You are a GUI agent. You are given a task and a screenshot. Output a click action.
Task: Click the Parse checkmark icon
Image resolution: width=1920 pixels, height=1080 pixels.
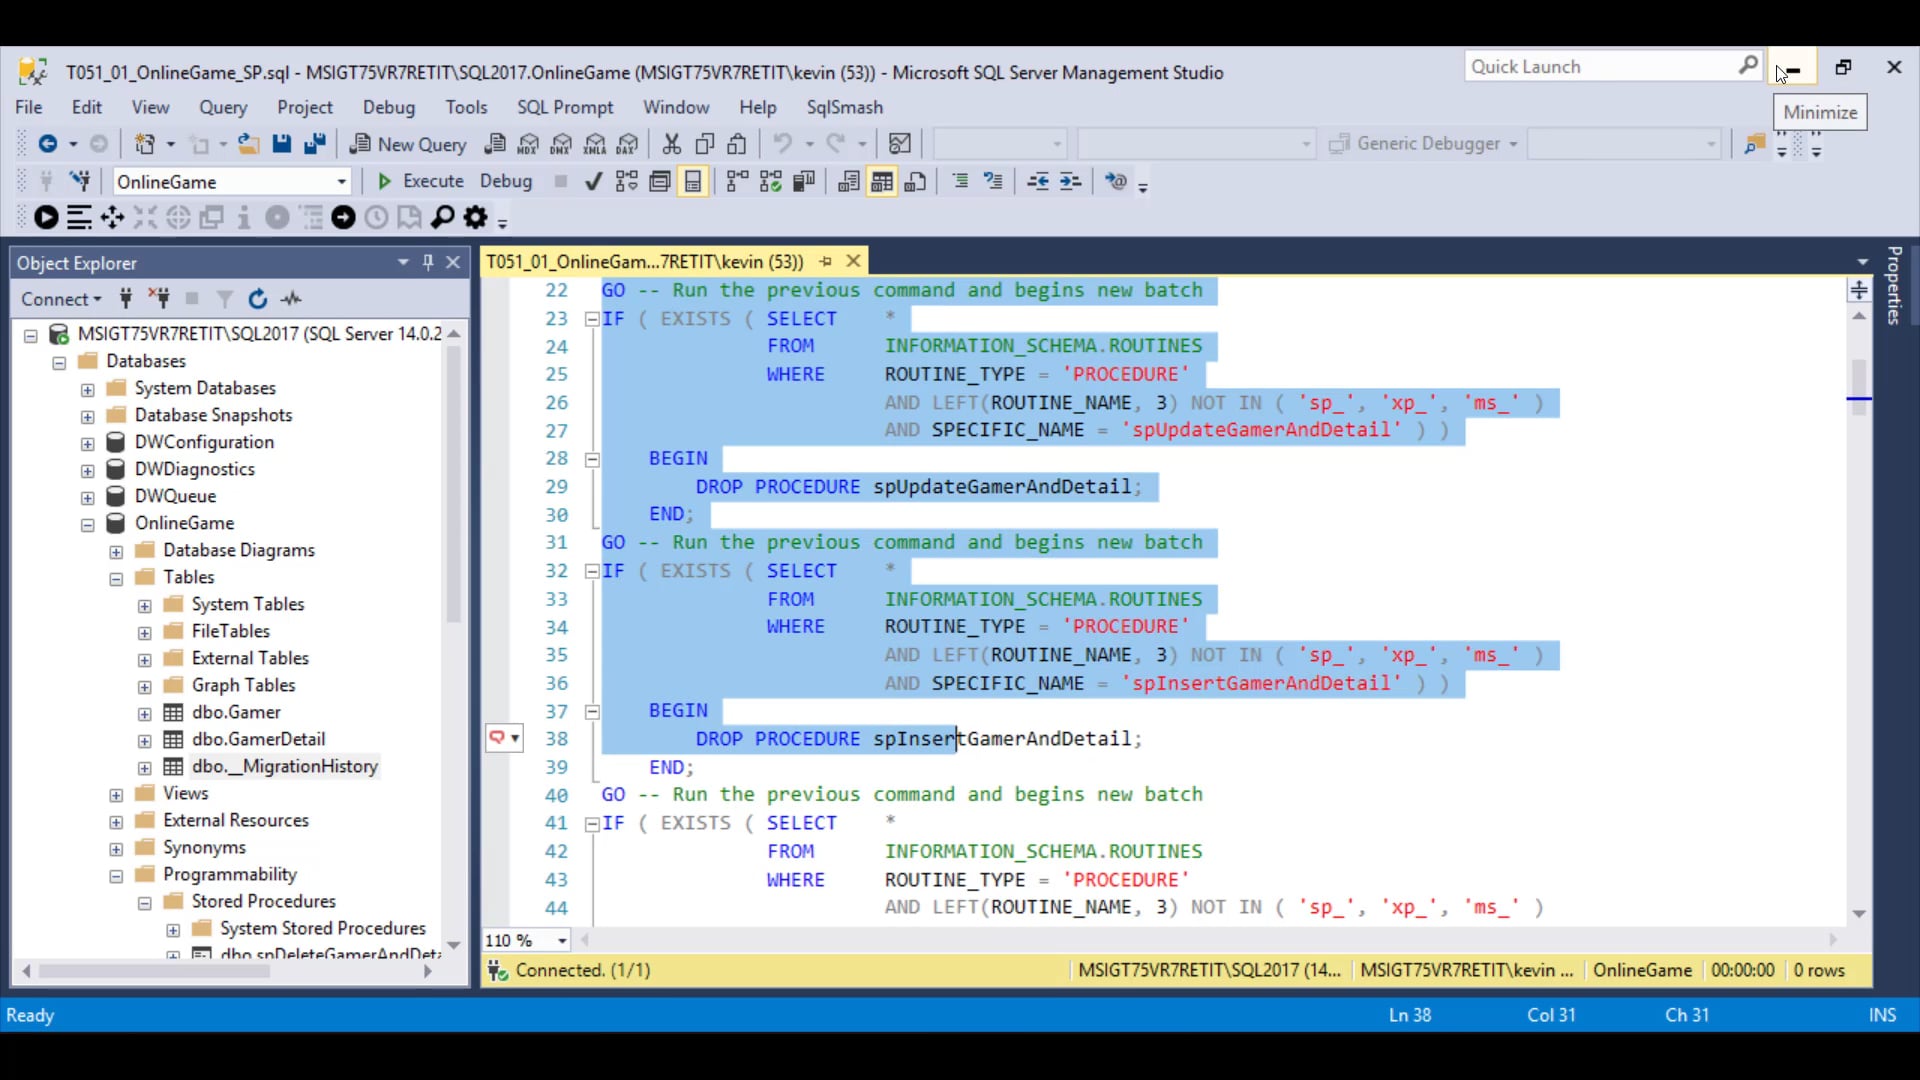click(x=593, y=181)
